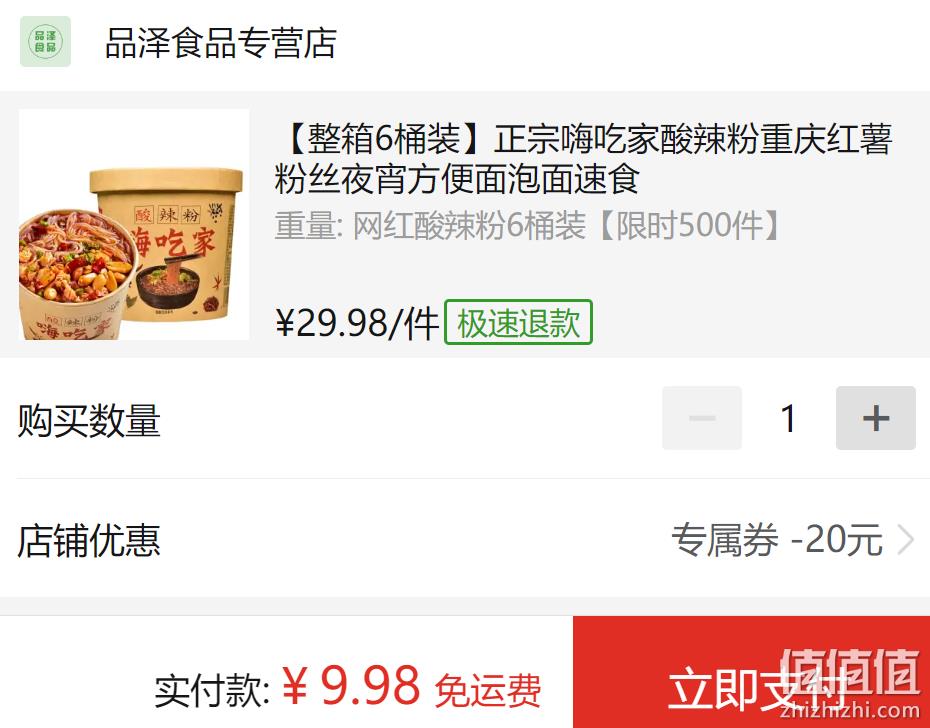Open the 嗨吃家 酸辣粉 product thumbnail
The image size is (930, 728).
134,224
